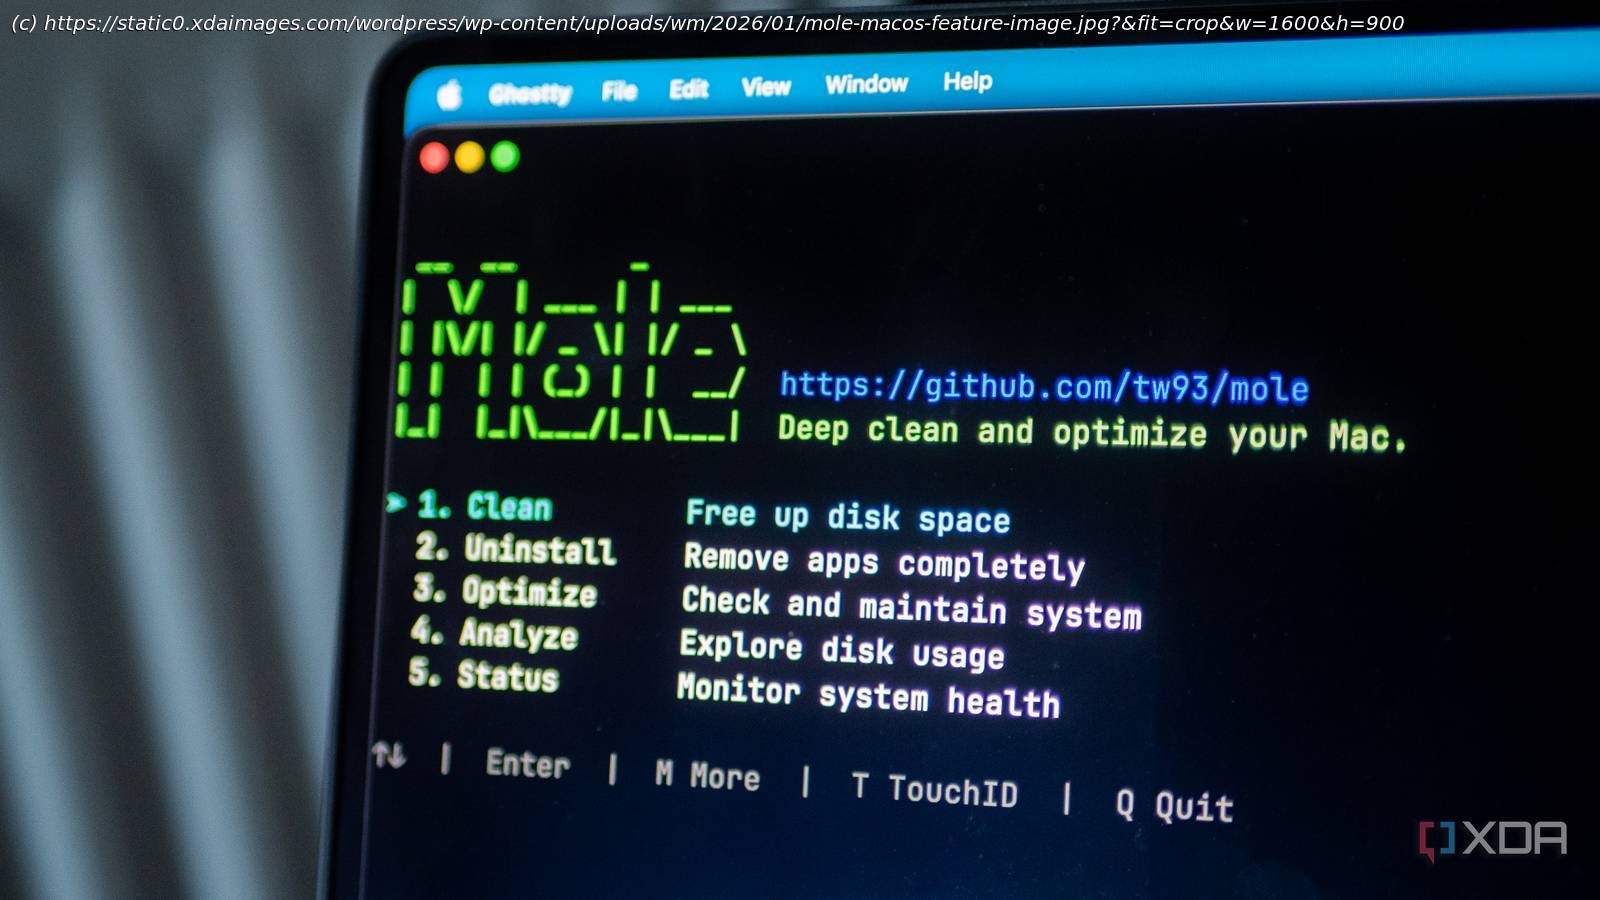Image resolution: width=1600 pixels, height=900 pixels.
Task: Open the Apple menu
Action: (449, 95)
